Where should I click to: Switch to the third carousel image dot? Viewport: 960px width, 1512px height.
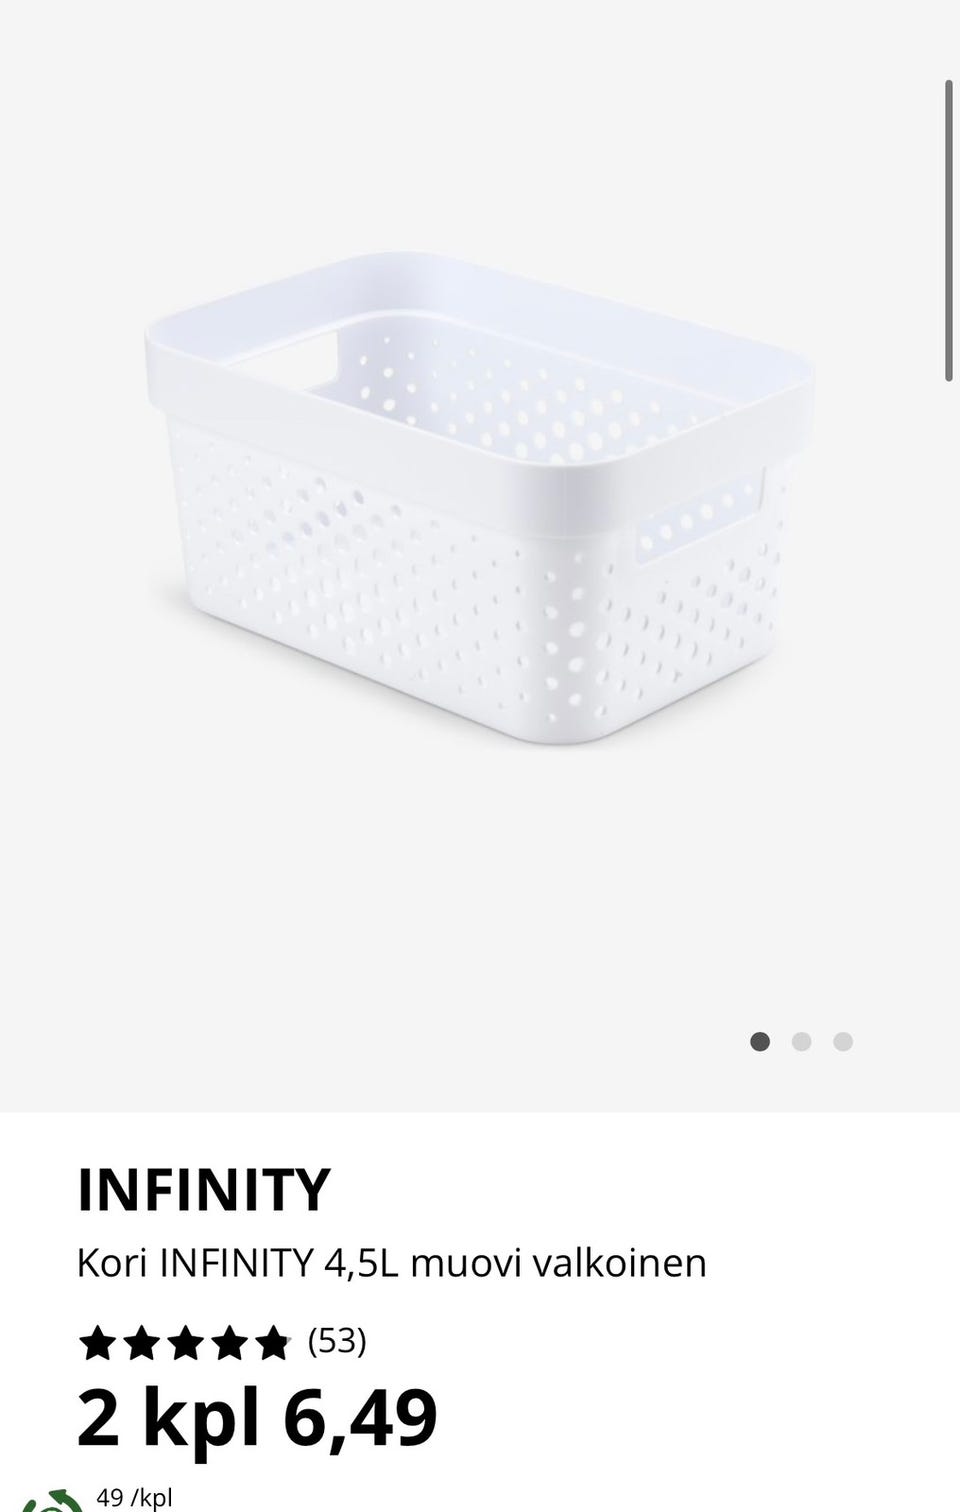tap(843, 1042)
